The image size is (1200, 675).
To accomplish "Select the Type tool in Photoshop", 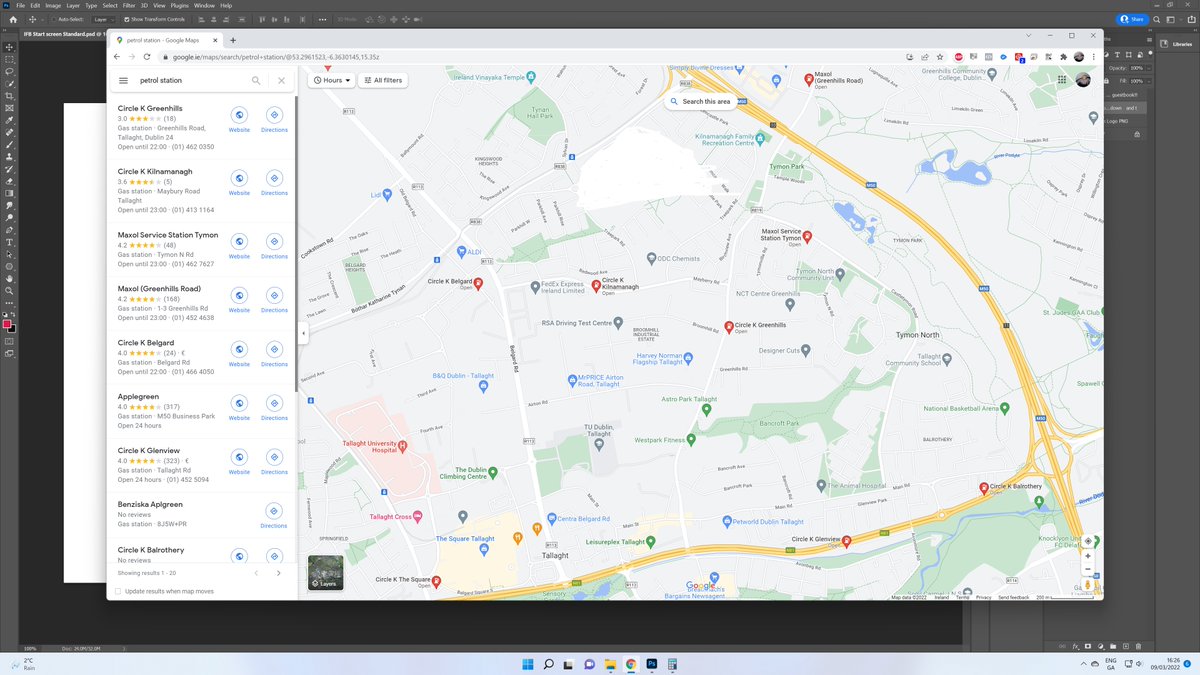I will click(10, 242).
